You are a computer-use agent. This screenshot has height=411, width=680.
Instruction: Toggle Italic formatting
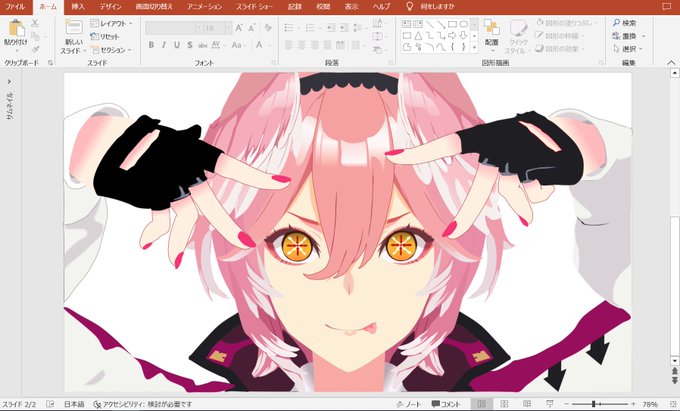[x=164, y=45]
